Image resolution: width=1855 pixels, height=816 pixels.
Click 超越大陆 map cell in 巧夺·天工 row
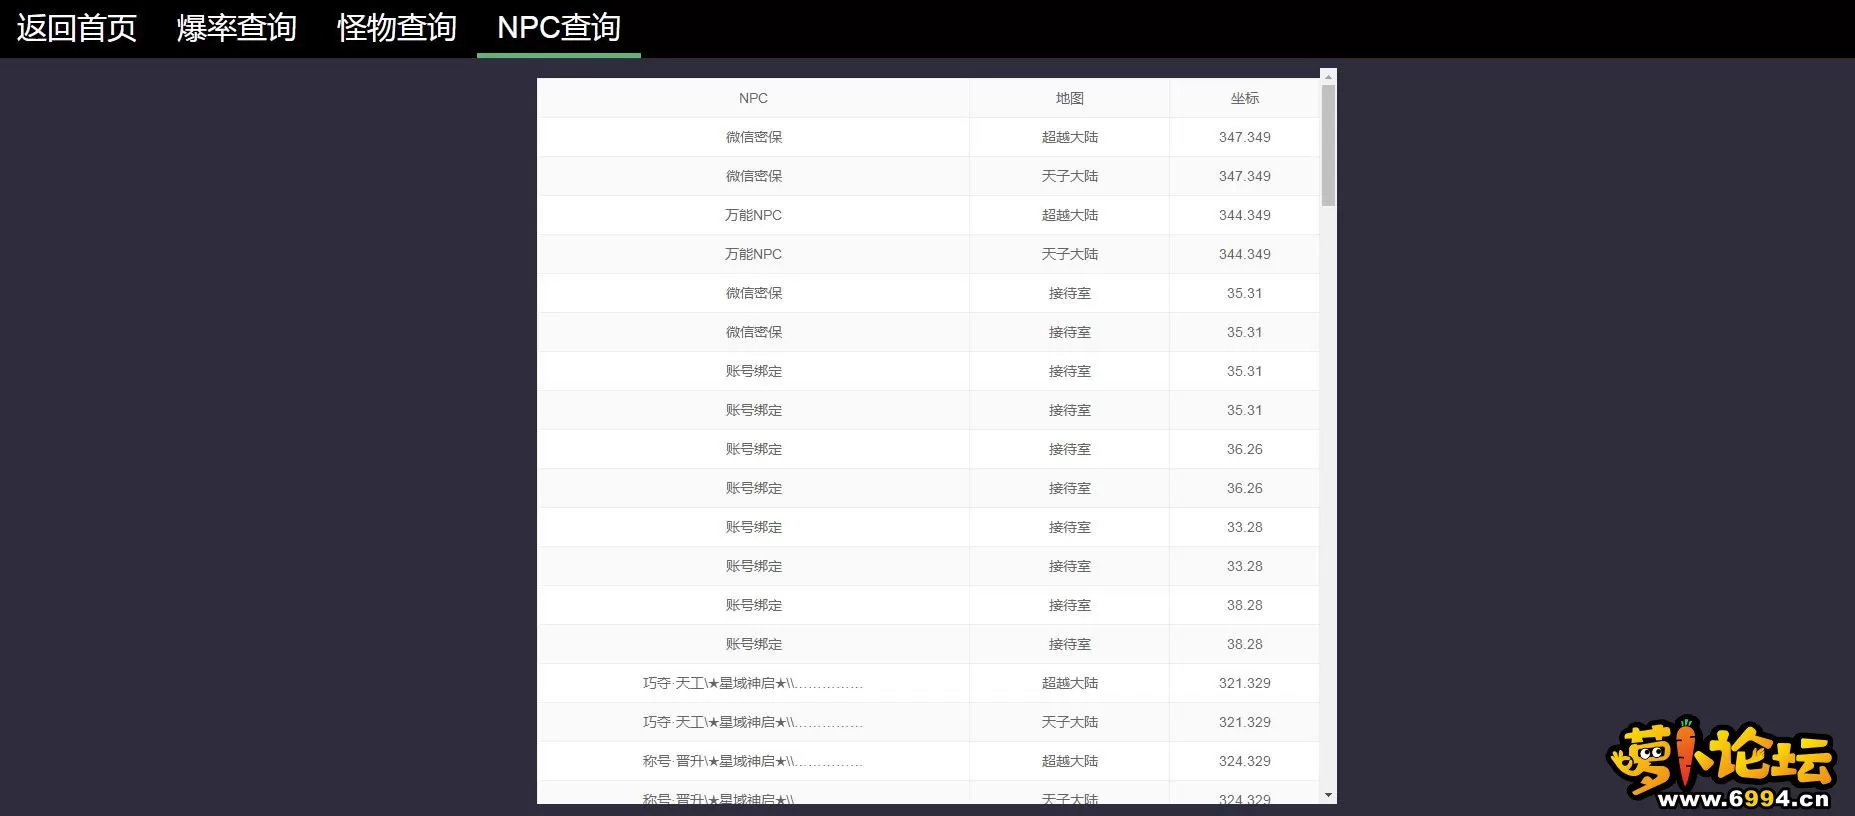1070,683
